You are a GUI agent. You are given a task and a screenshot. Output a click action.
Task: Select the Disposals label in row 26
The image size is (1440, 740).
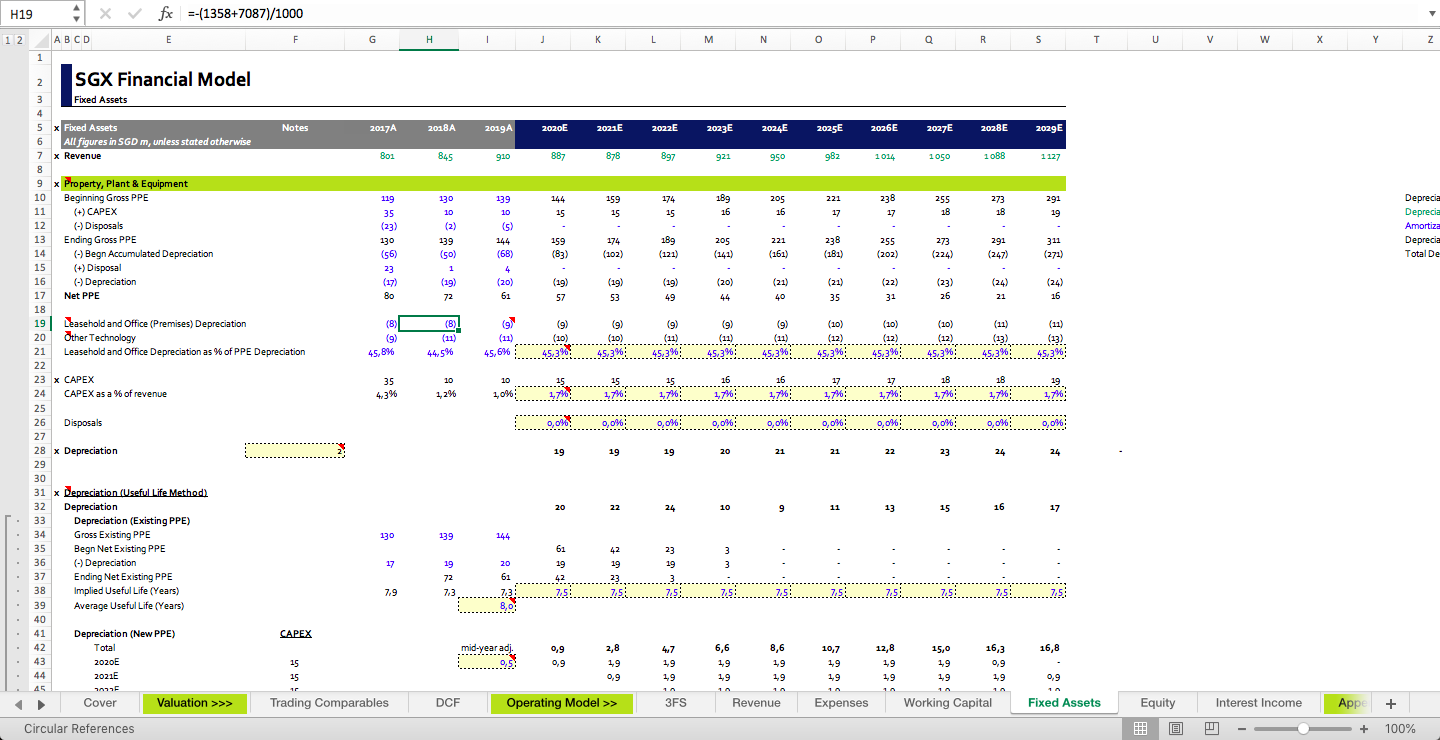[x=83, y=423]
